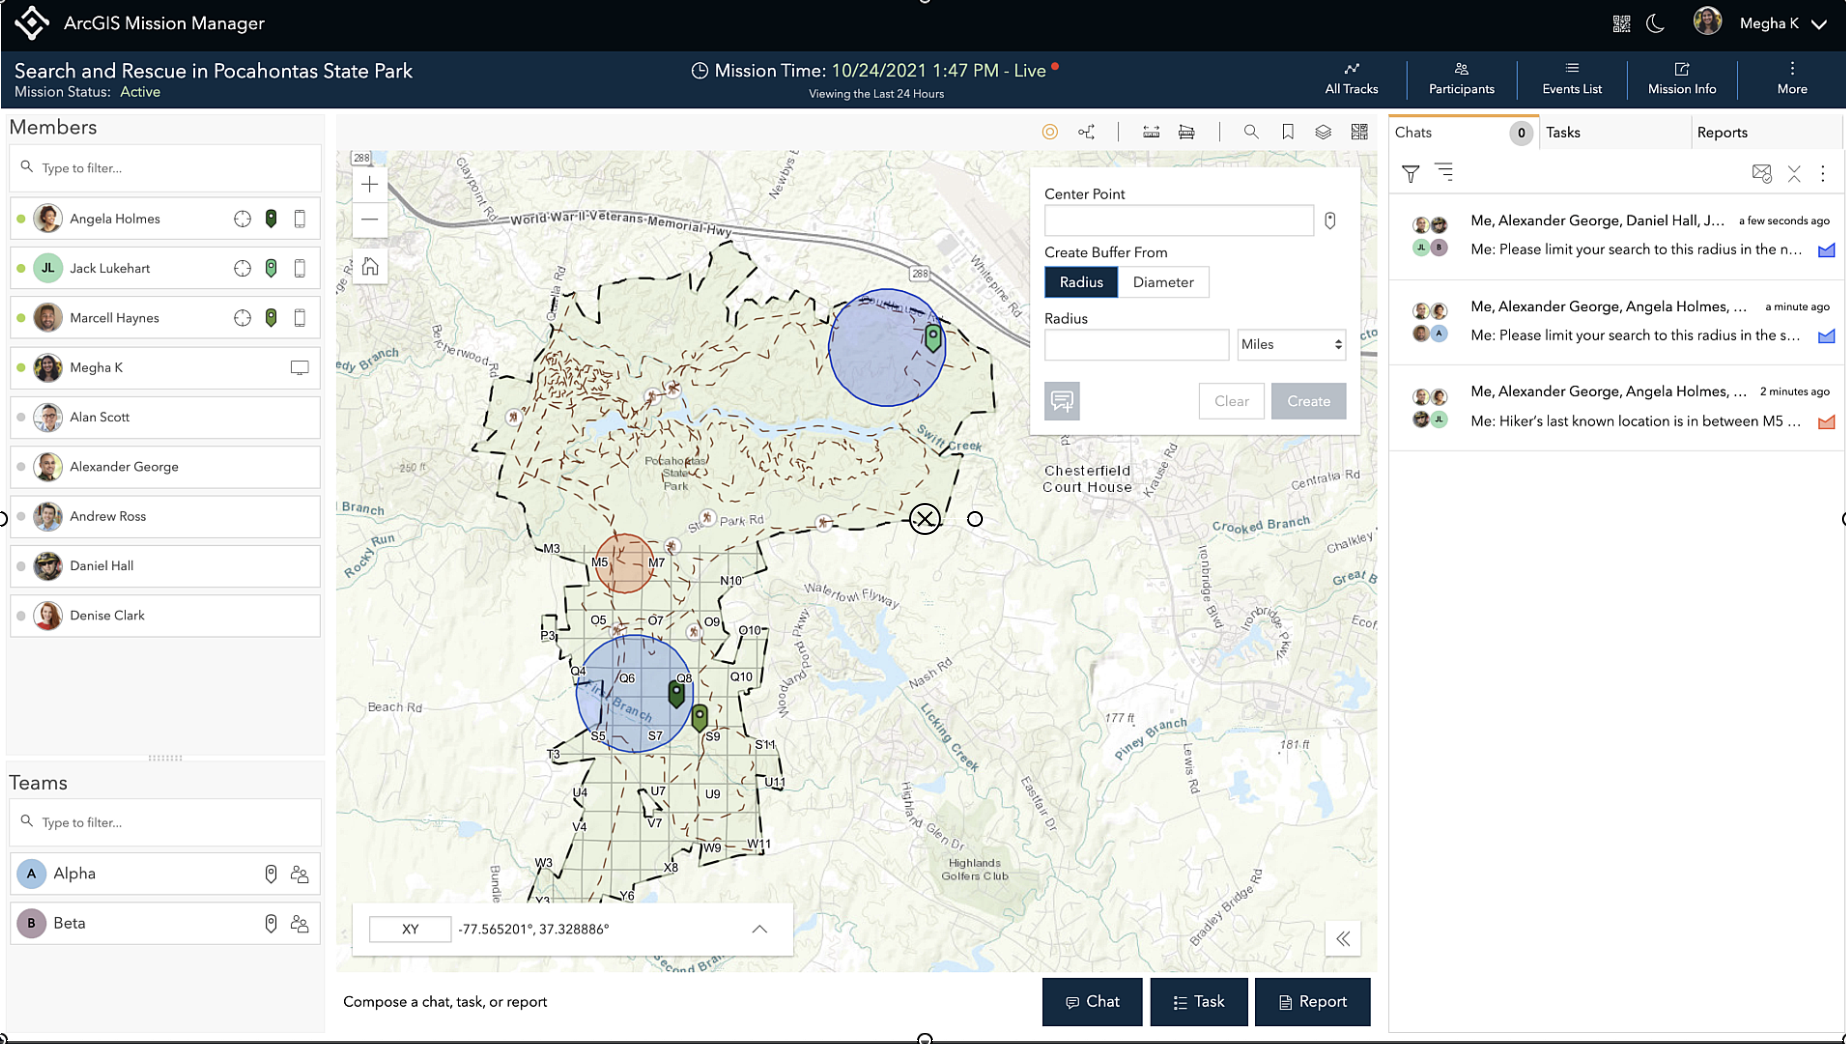Open the Participants panel

coord(1461,79)
